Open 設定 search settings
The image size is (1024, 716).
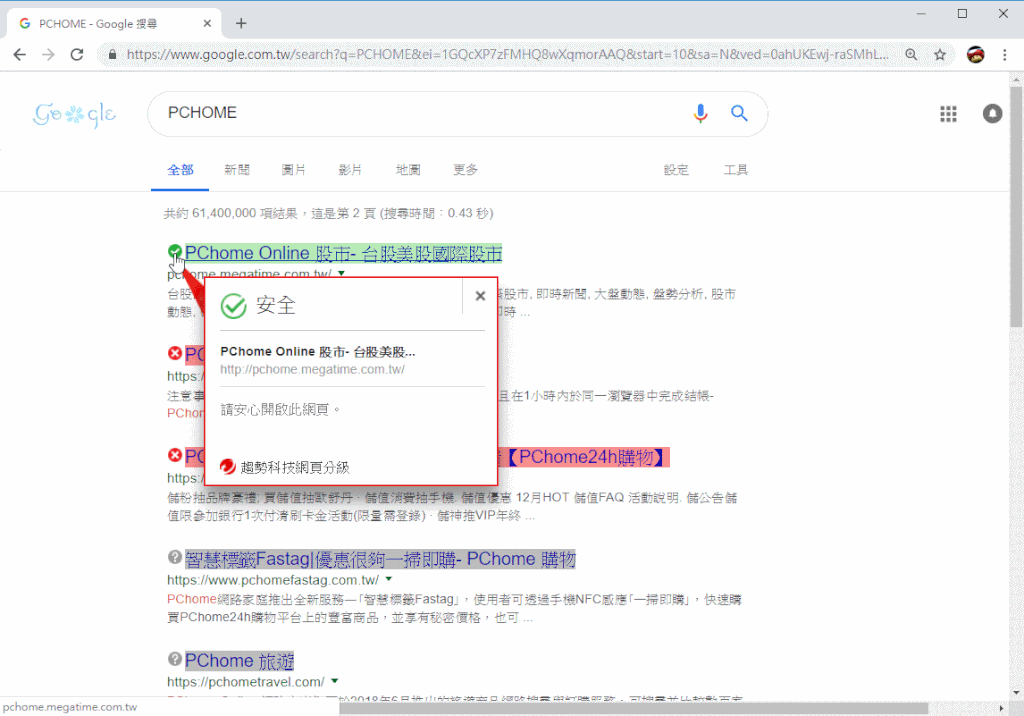click(676, 170)
